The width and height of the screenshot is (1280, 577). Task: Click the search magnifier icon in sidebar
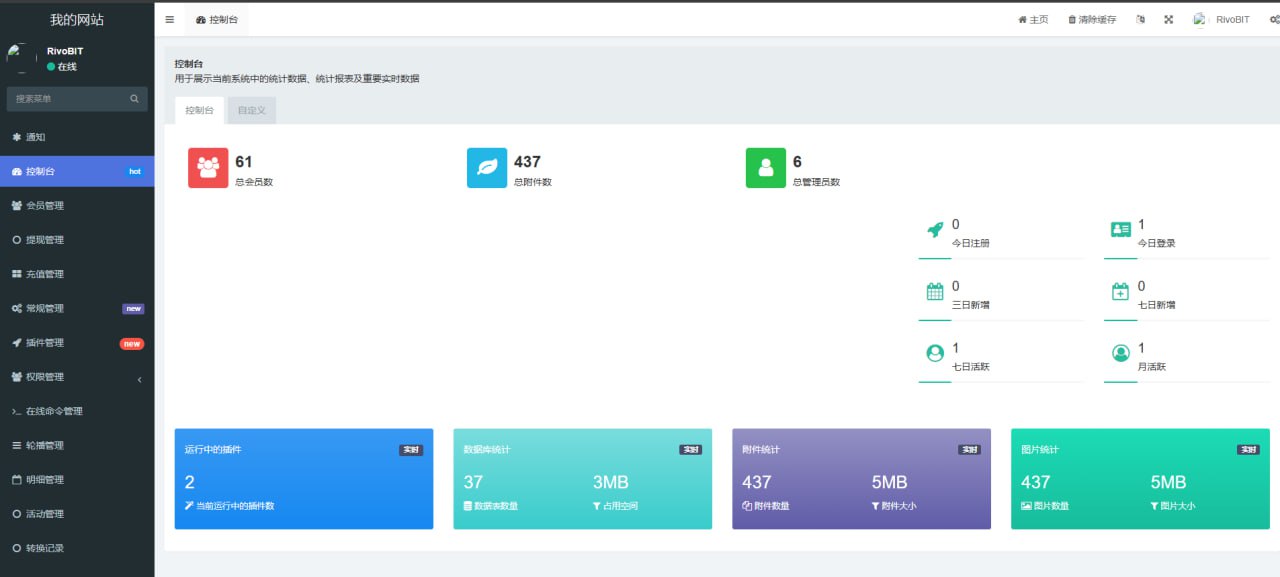135,99
